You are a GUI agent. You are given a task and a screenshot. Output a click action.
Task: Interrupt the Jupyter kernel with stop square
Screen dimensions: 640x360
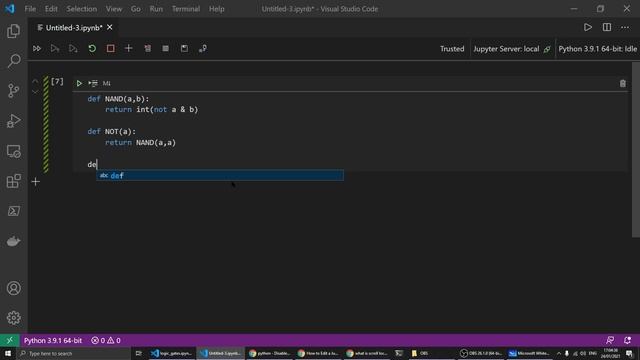[x=110, y=49]
